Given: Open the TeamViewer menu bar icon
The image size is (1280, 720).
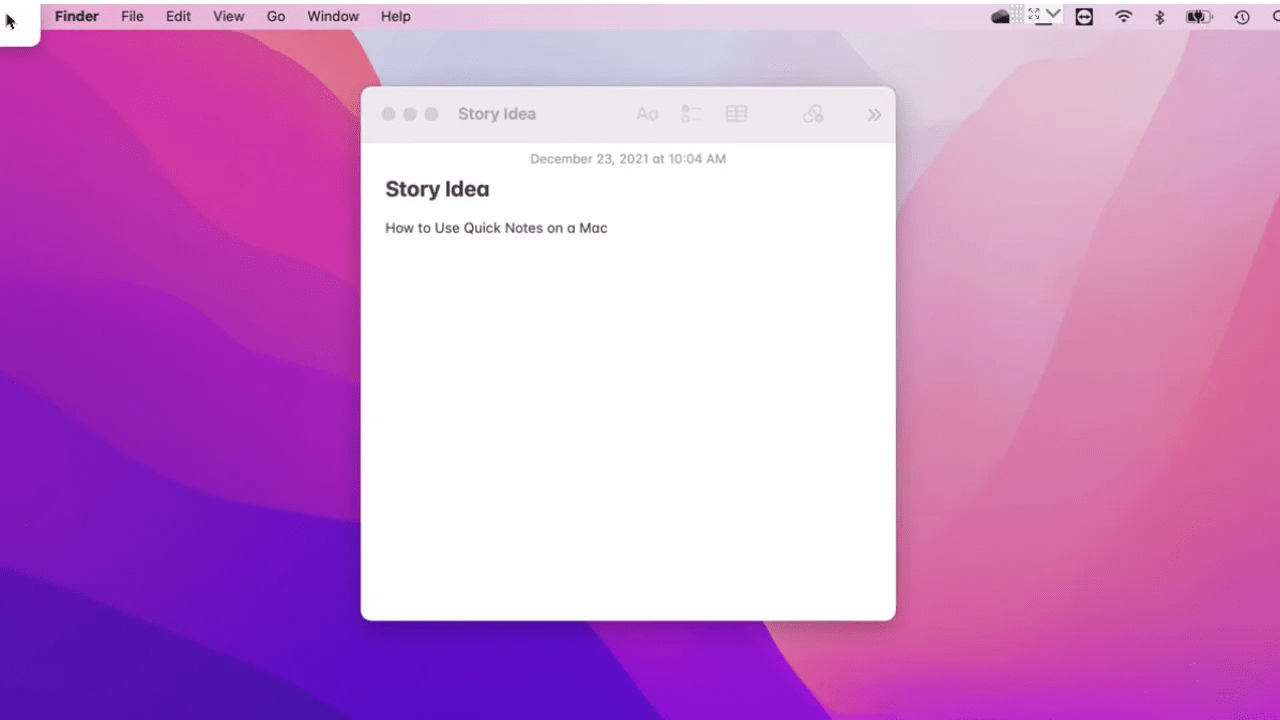Looking at the screenshot, I should (x=1084, y=16).
